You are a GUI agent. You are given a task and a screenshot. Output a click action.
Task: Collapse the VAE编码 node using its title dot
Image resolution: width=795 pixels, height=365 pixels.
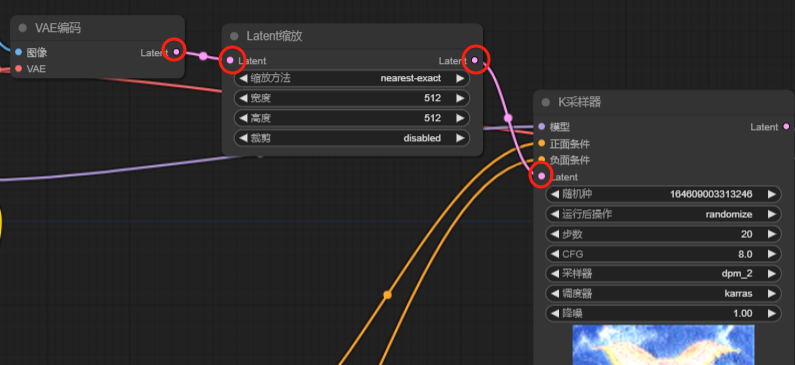pos(22,28)
